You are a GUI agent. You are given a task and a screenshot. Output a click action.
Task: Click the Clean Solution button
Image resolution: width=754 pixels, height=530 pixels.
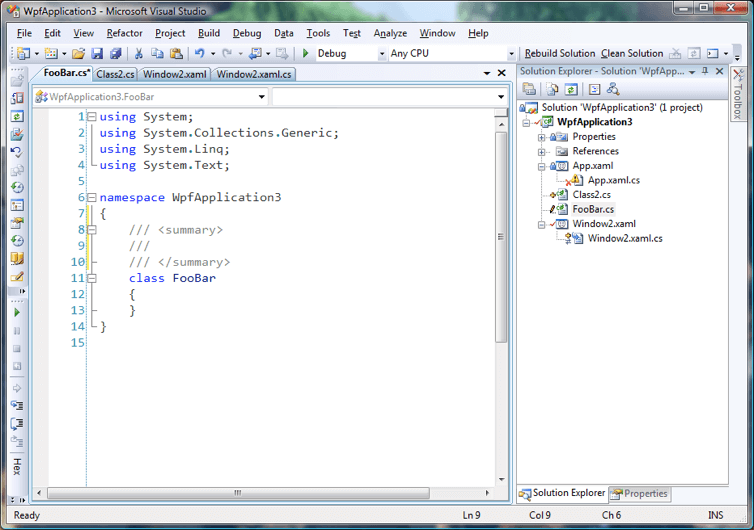point(631,54)
